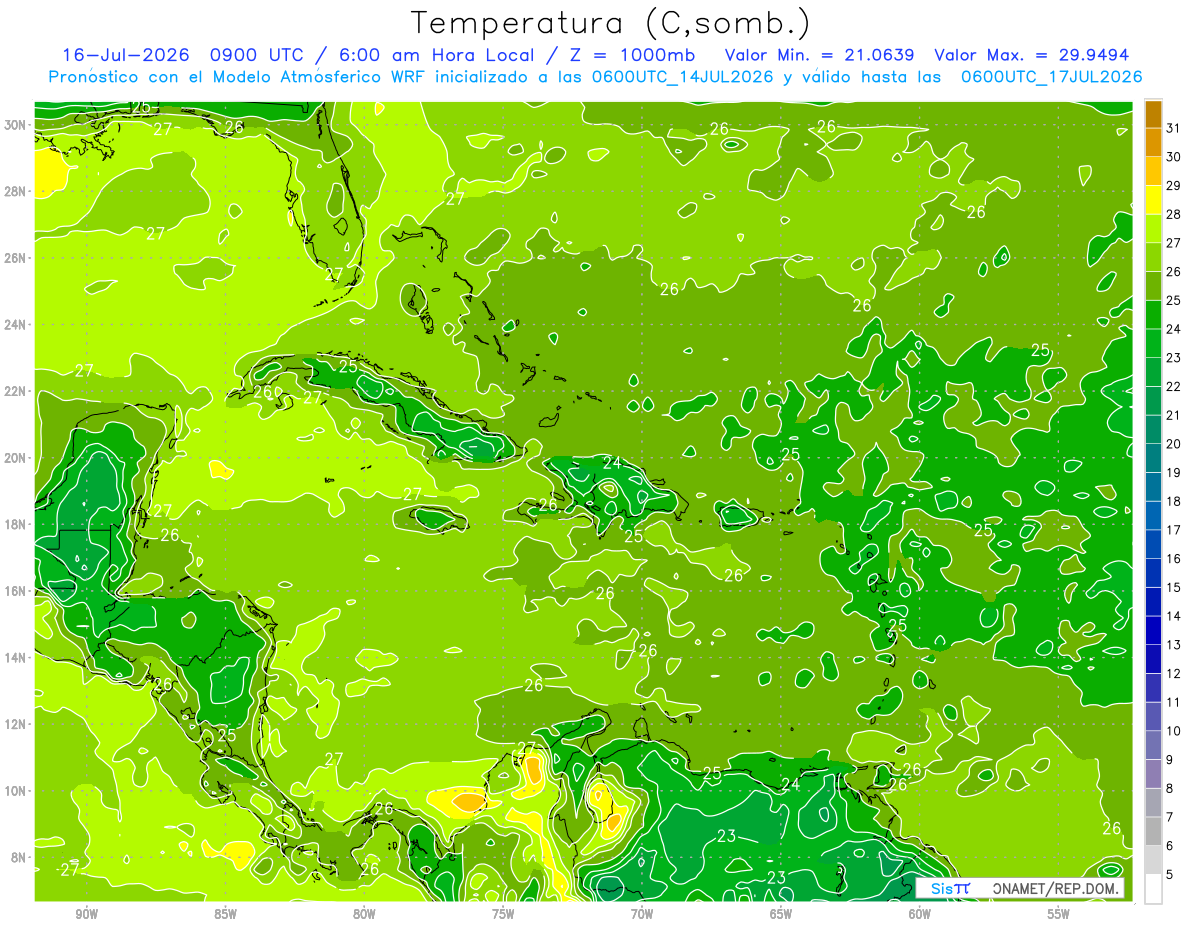Click the "75W" longitude label
Screen dimensions: 1200x927
(x=503, y=914)
